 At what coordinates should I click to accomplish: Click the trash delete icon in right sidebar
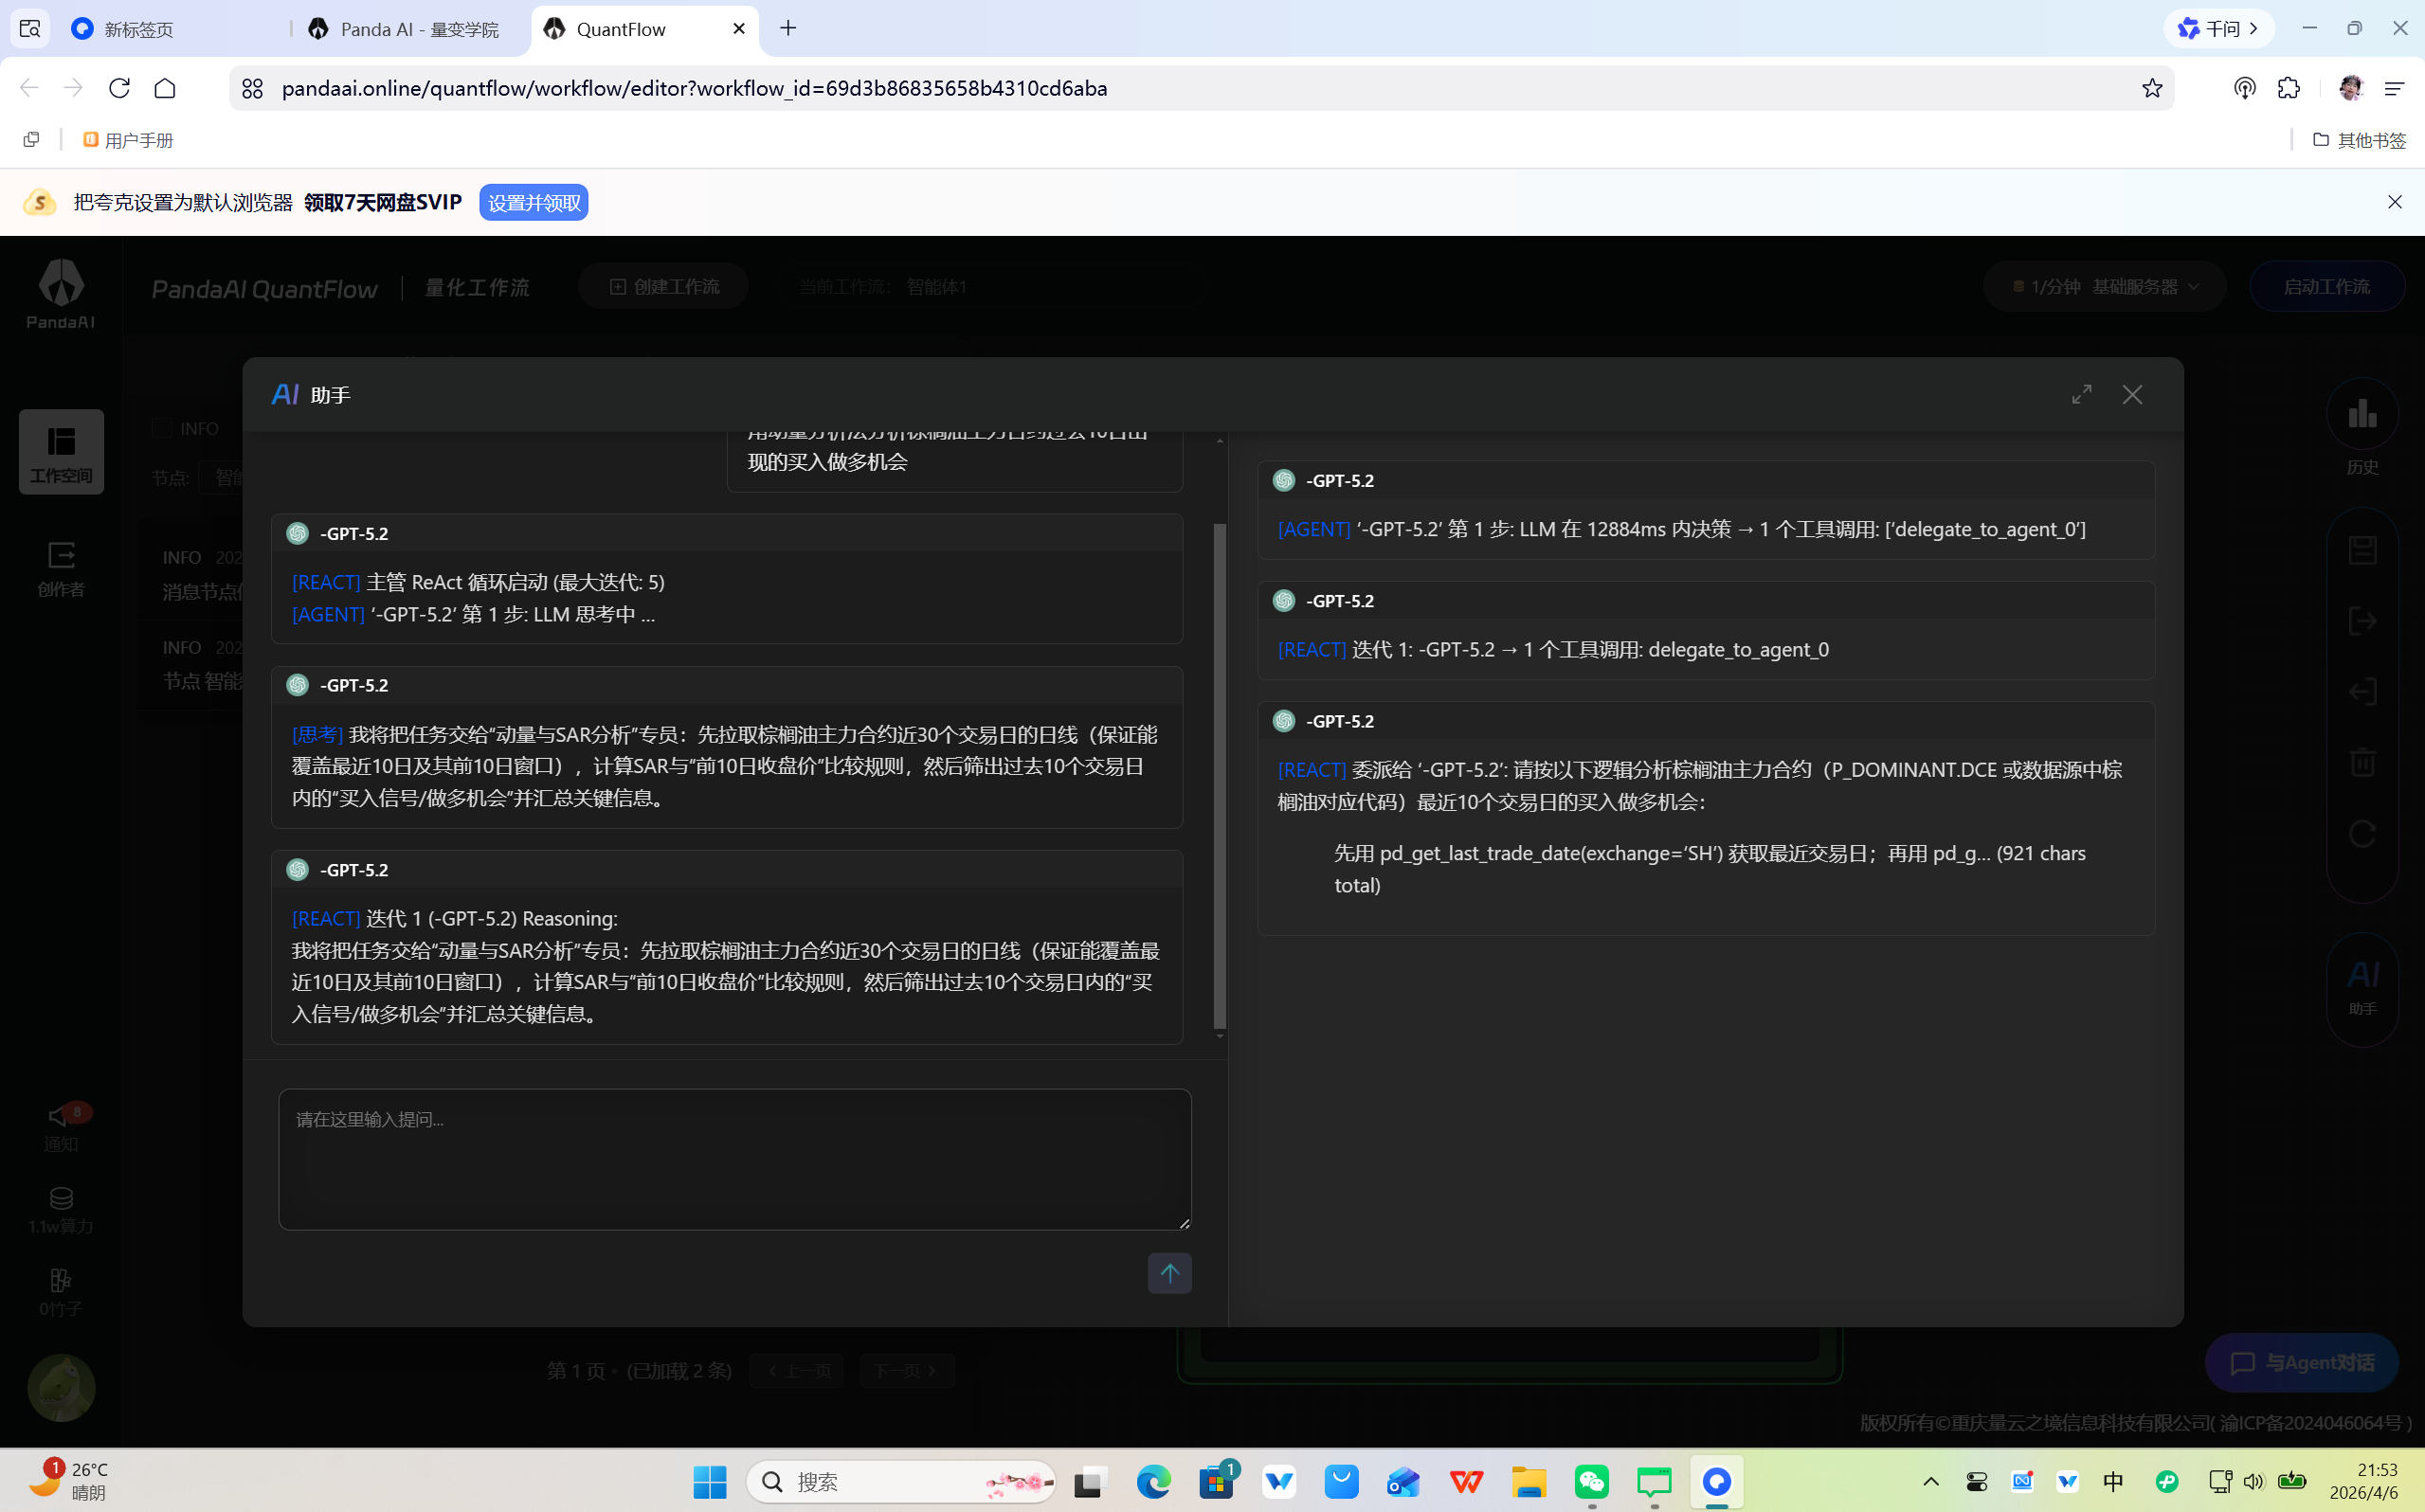tap(2362, 762)
